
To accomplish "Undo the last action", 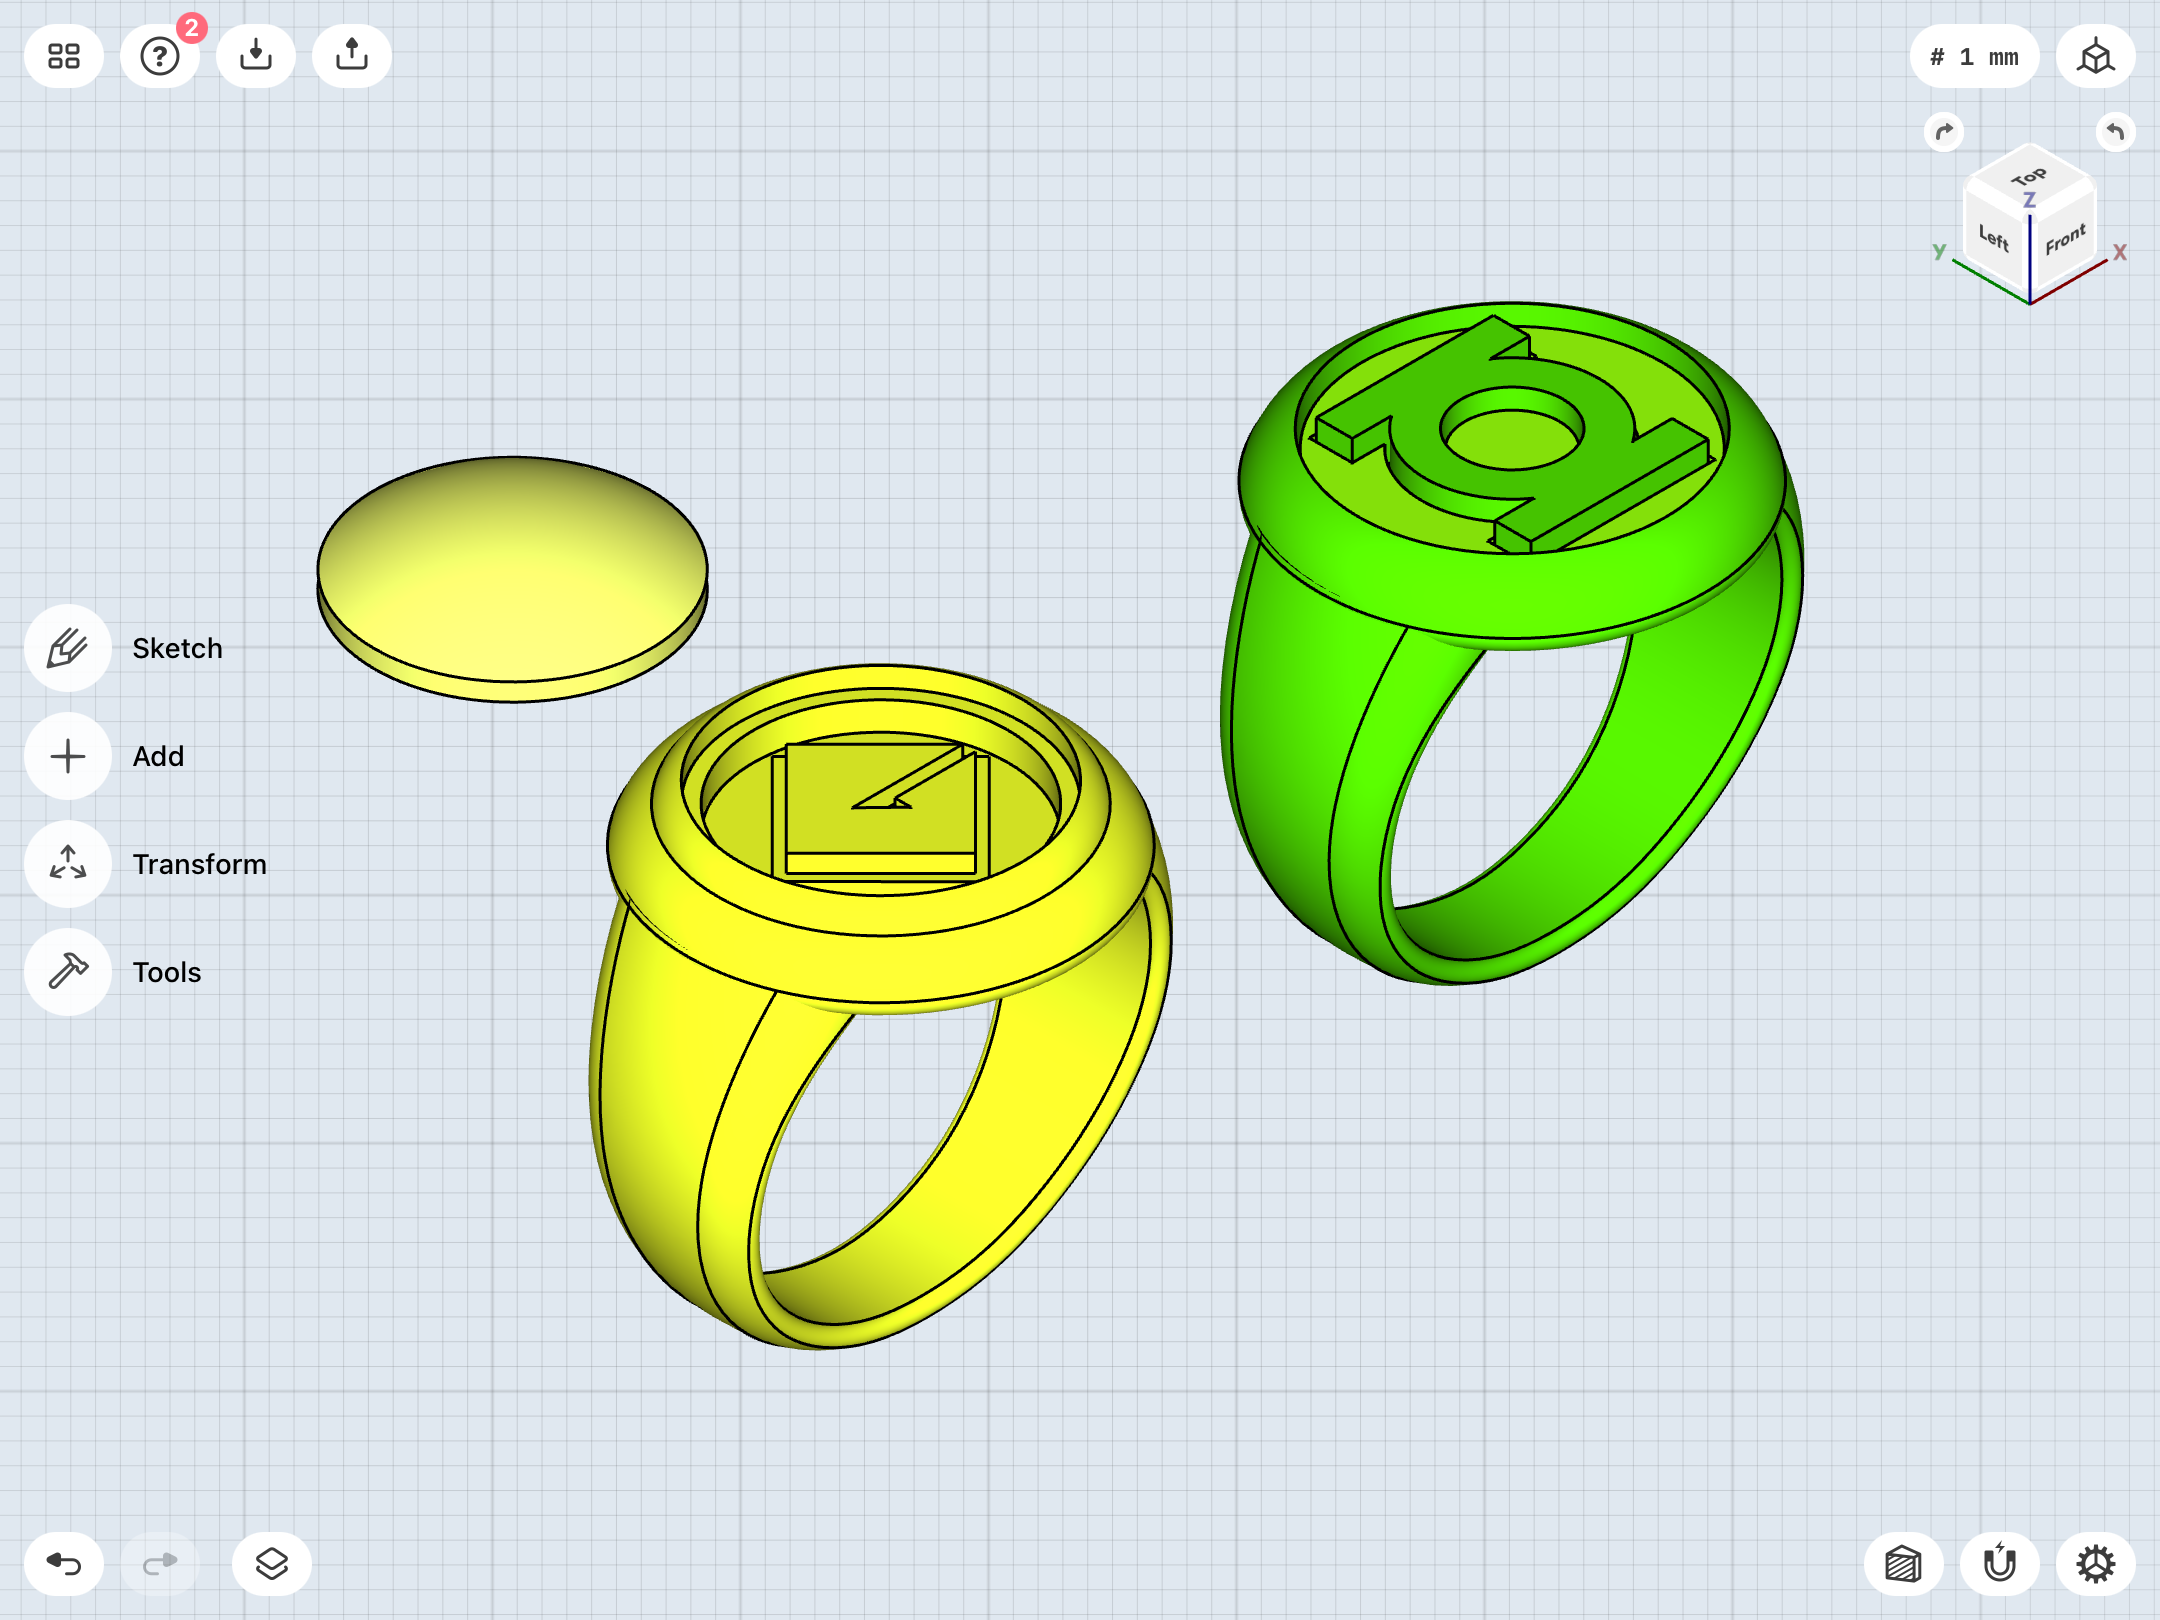I will pos(64,1564).
